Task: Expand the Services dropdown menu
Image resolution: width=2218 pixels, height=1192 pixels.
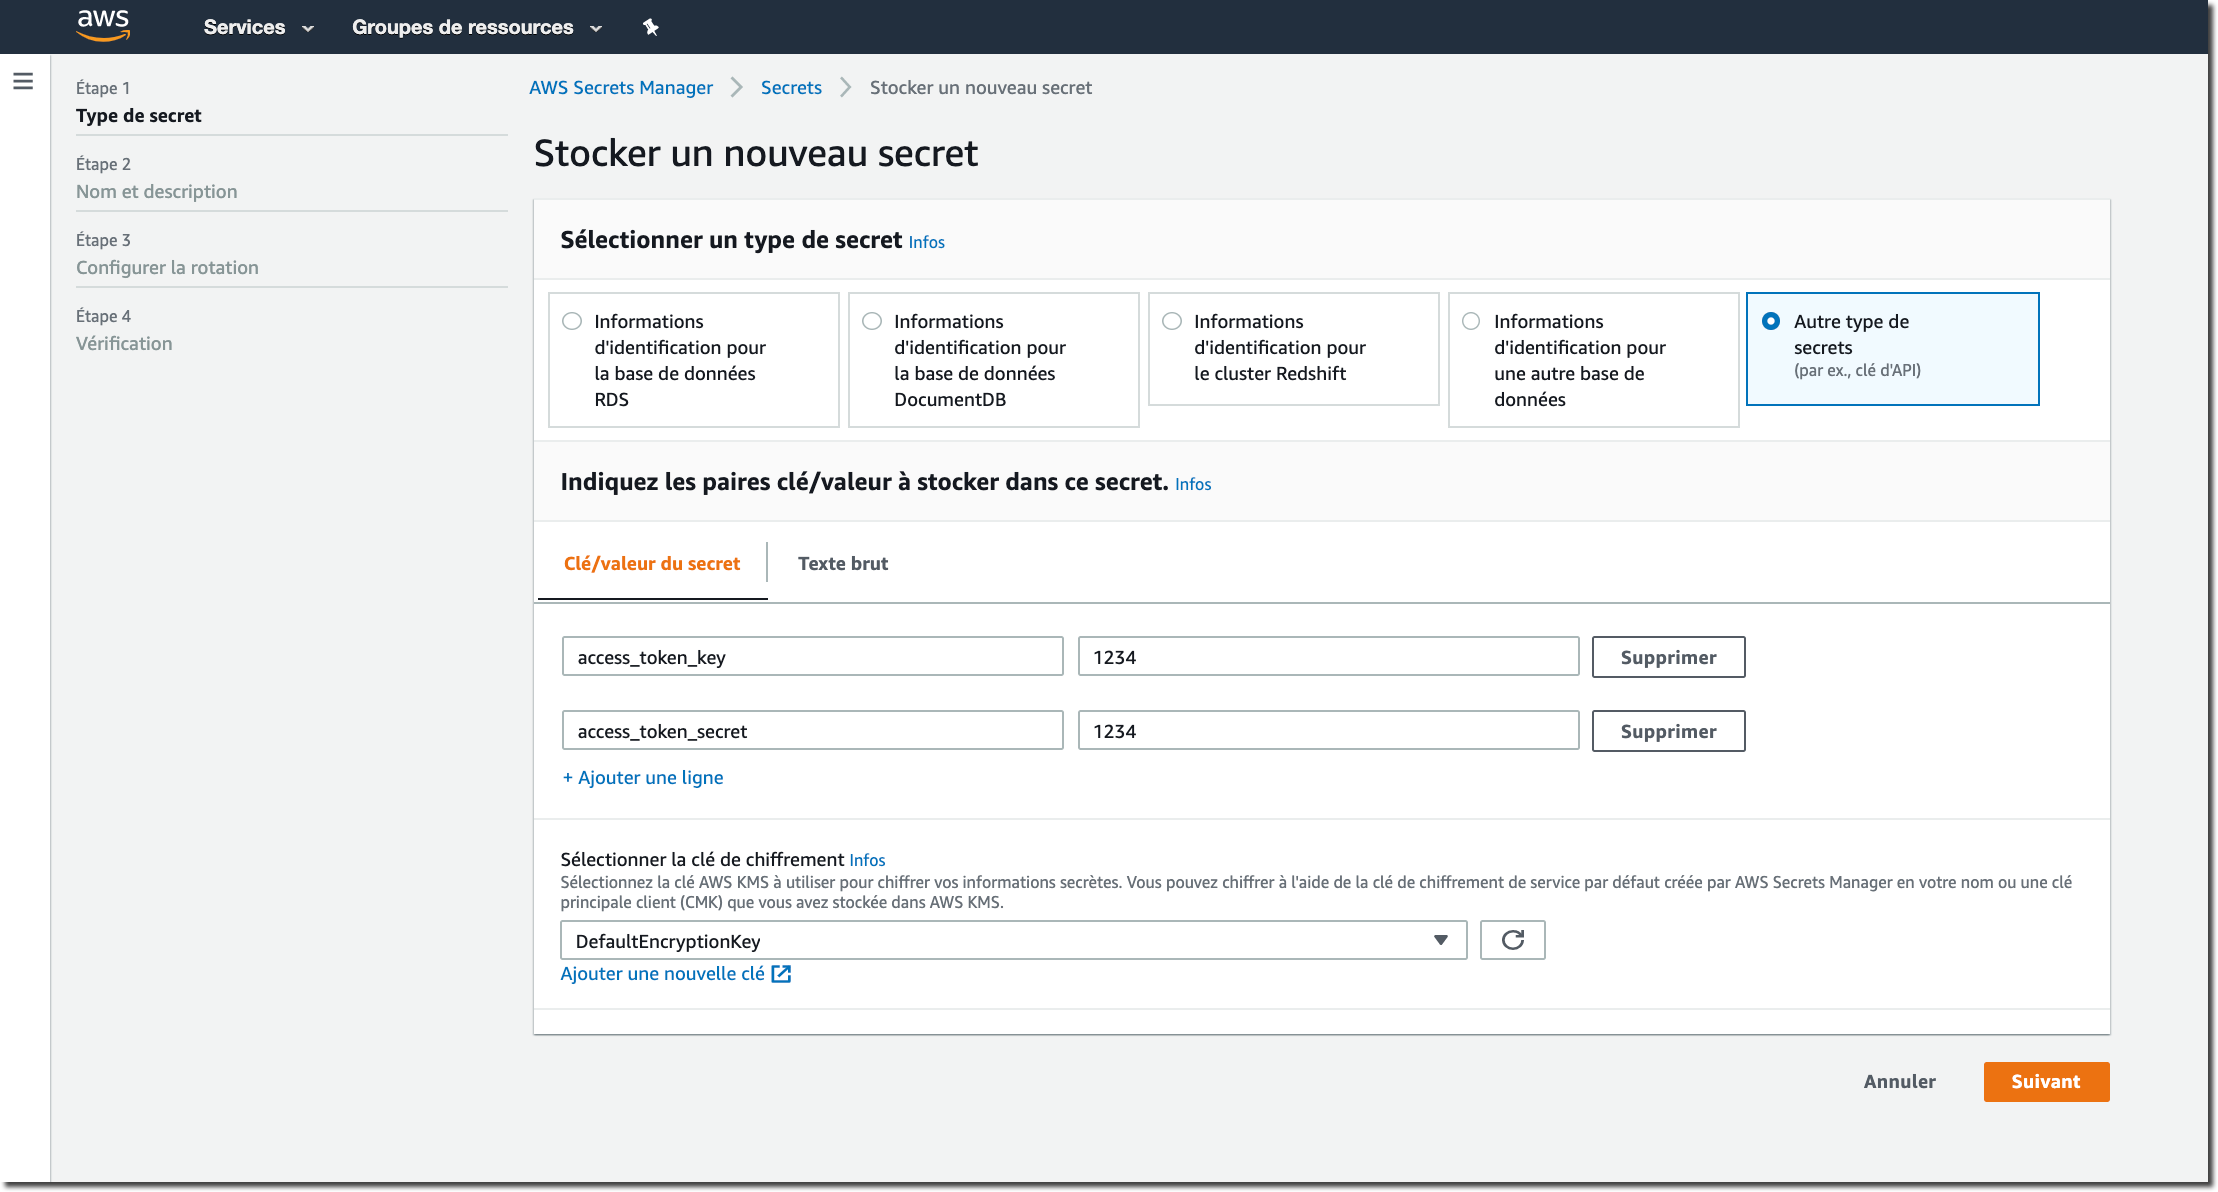Action: click(x=258, y=27)
